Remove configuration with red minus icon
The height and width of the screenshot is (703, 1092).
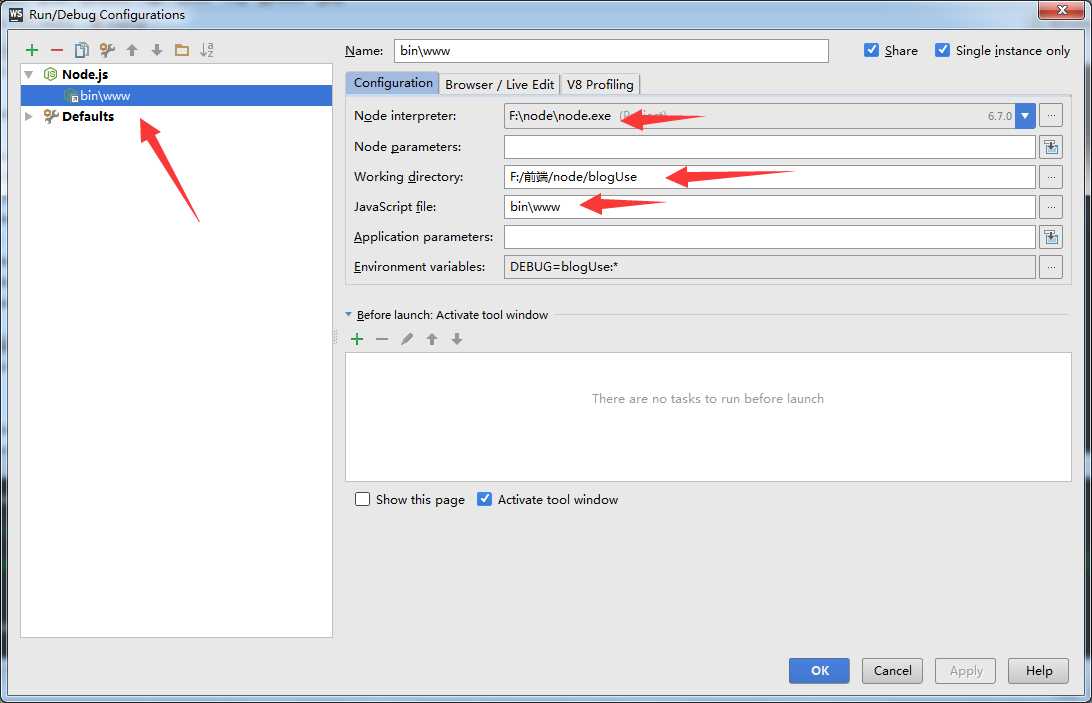pos(57,50)
